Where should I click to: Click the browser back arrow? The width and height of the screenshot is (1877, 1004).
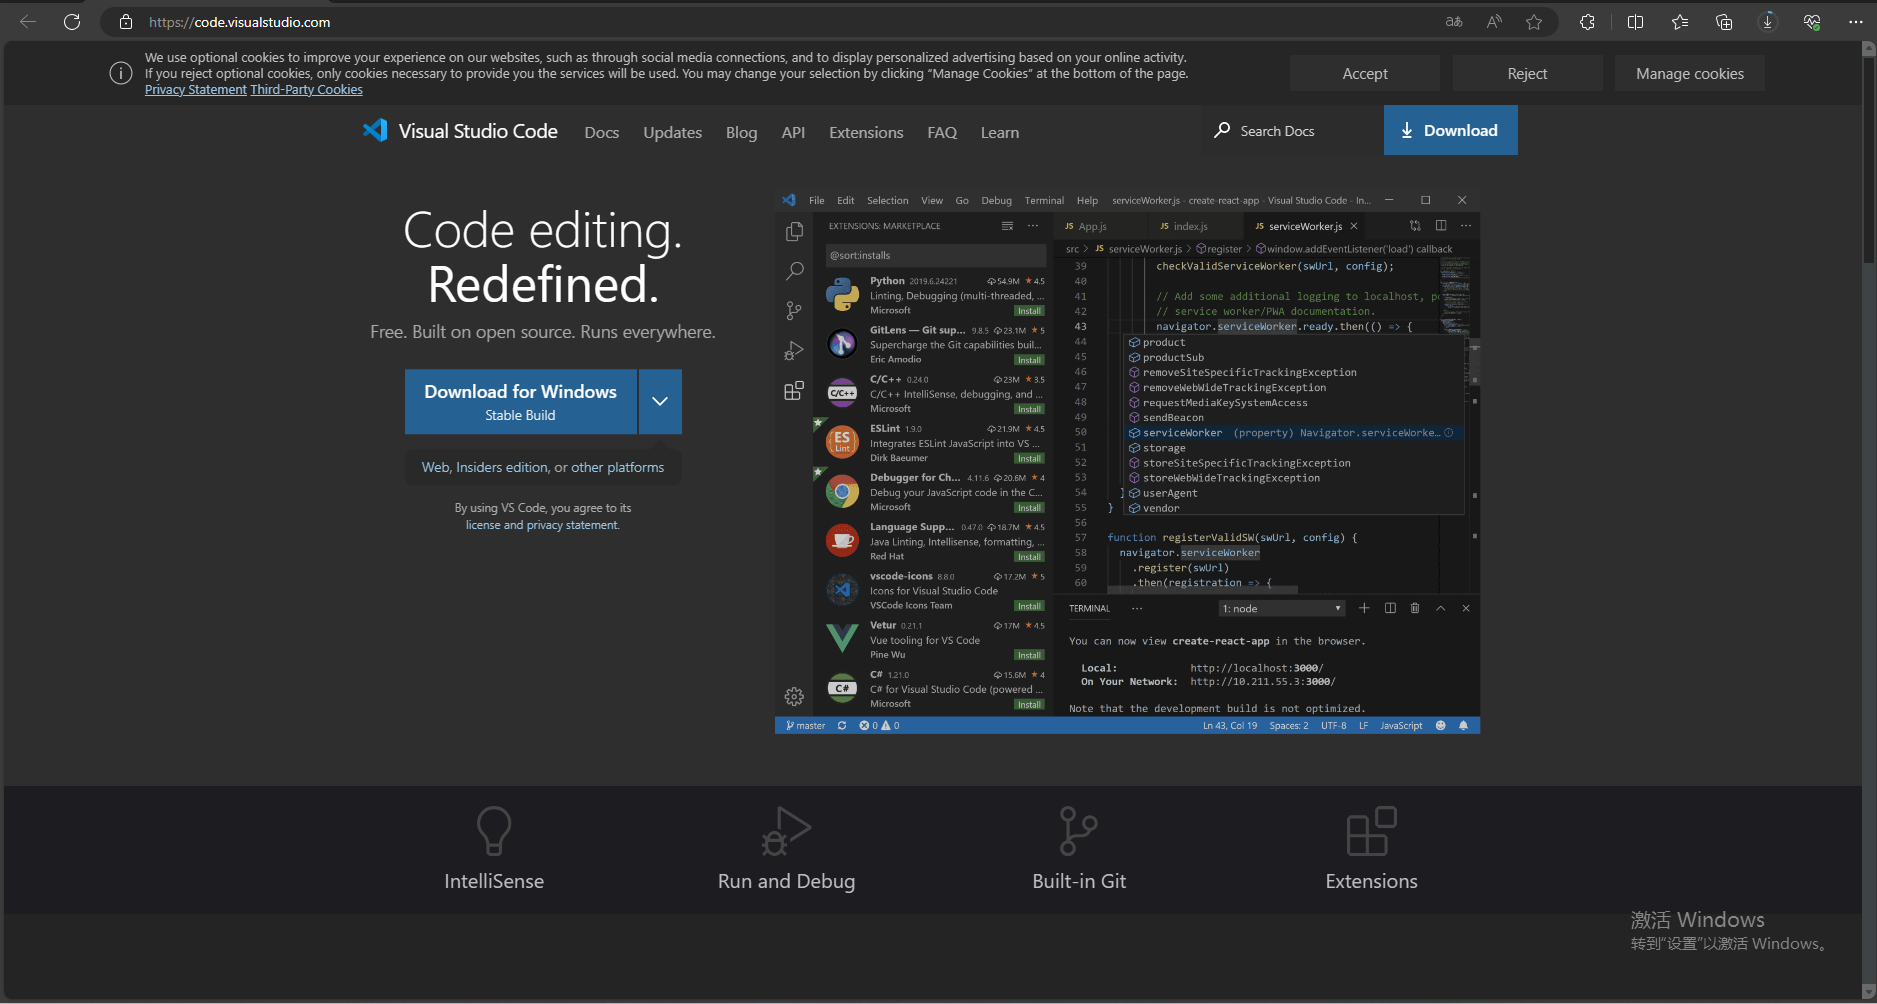pos(28,21)
